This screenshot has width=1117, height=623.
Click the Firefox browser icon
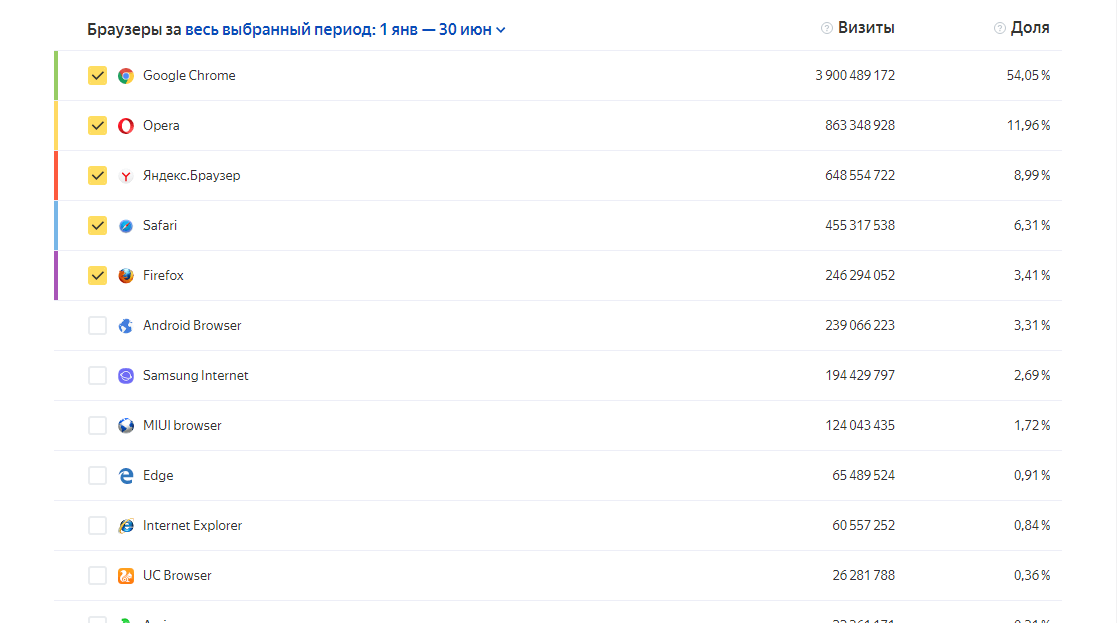coord(126,276)
